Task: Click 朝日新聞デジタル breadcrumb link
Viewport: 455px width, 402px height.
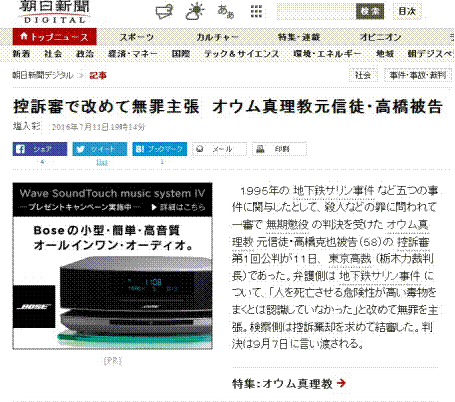Action: pos(43,75)
